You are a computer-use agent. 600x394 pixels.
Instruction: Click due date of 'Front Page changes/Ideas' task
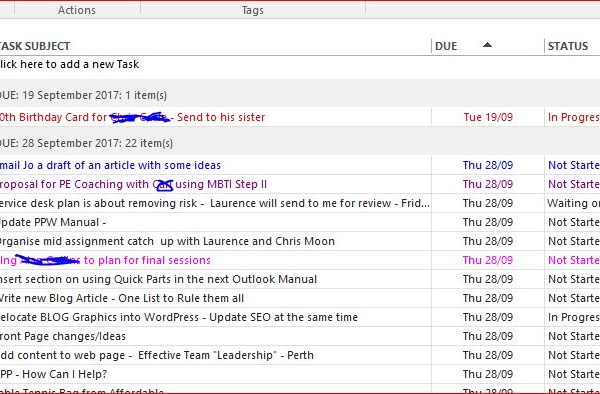[488, 336]
